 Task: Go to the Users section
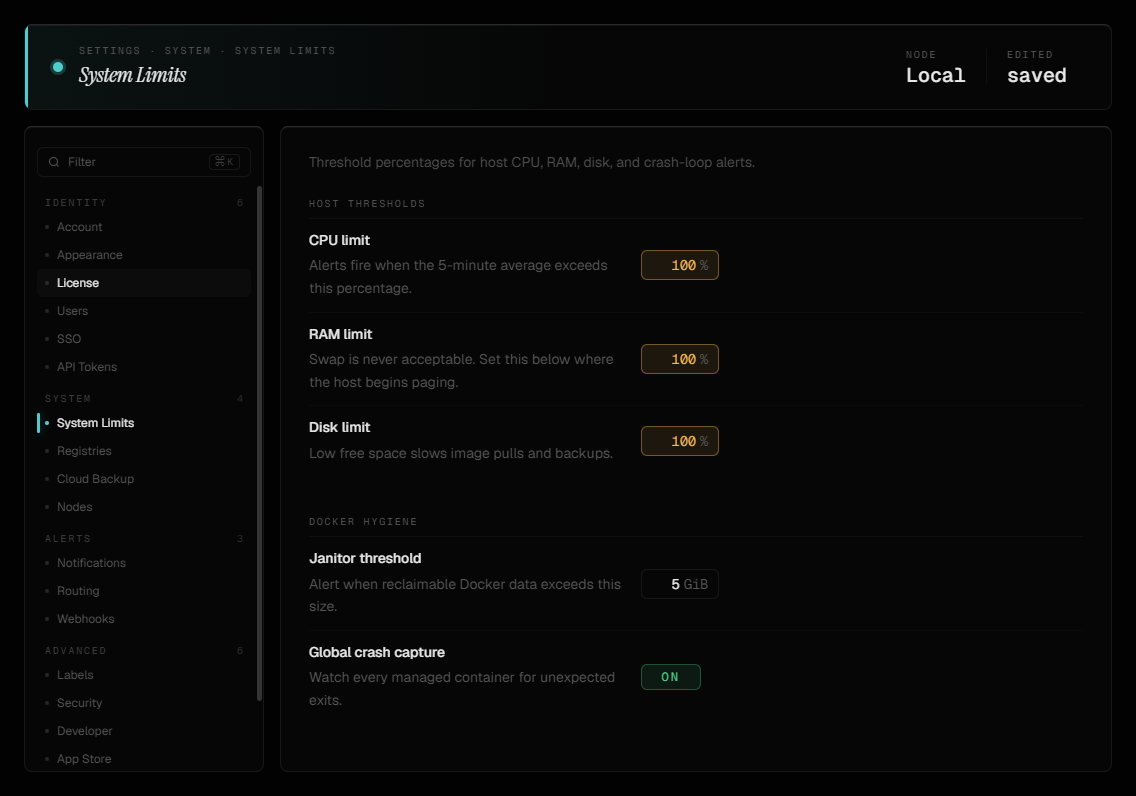coord(143,311)
